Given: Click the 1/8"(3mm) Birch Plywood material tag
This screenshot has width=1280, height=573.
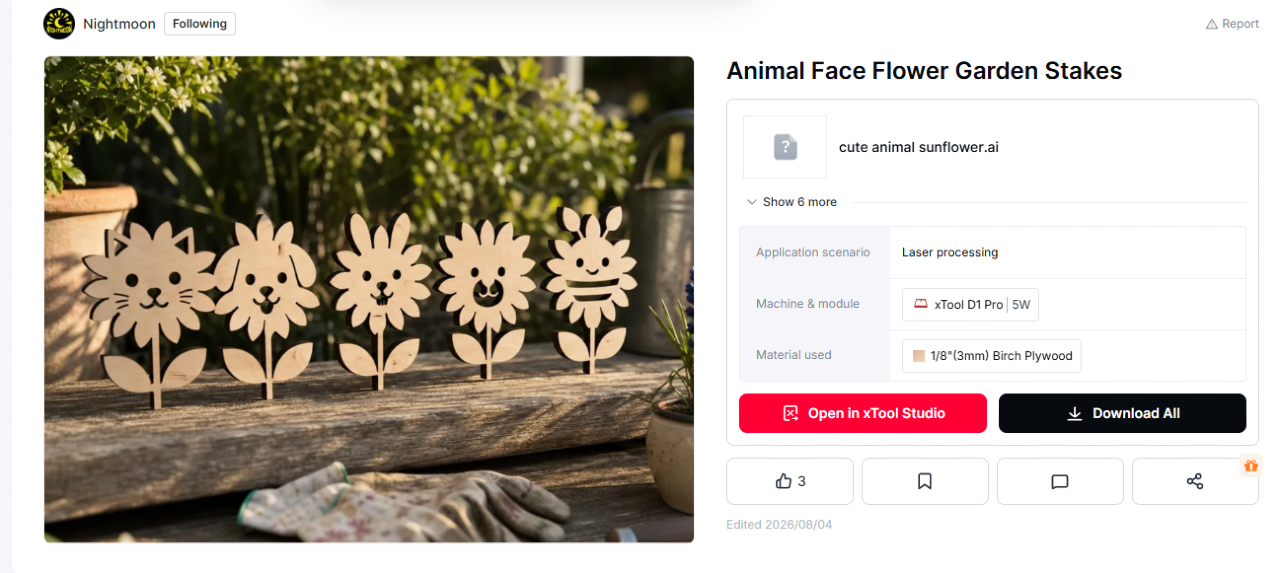Looking at the screenshot, I should [x=992, y=356].
